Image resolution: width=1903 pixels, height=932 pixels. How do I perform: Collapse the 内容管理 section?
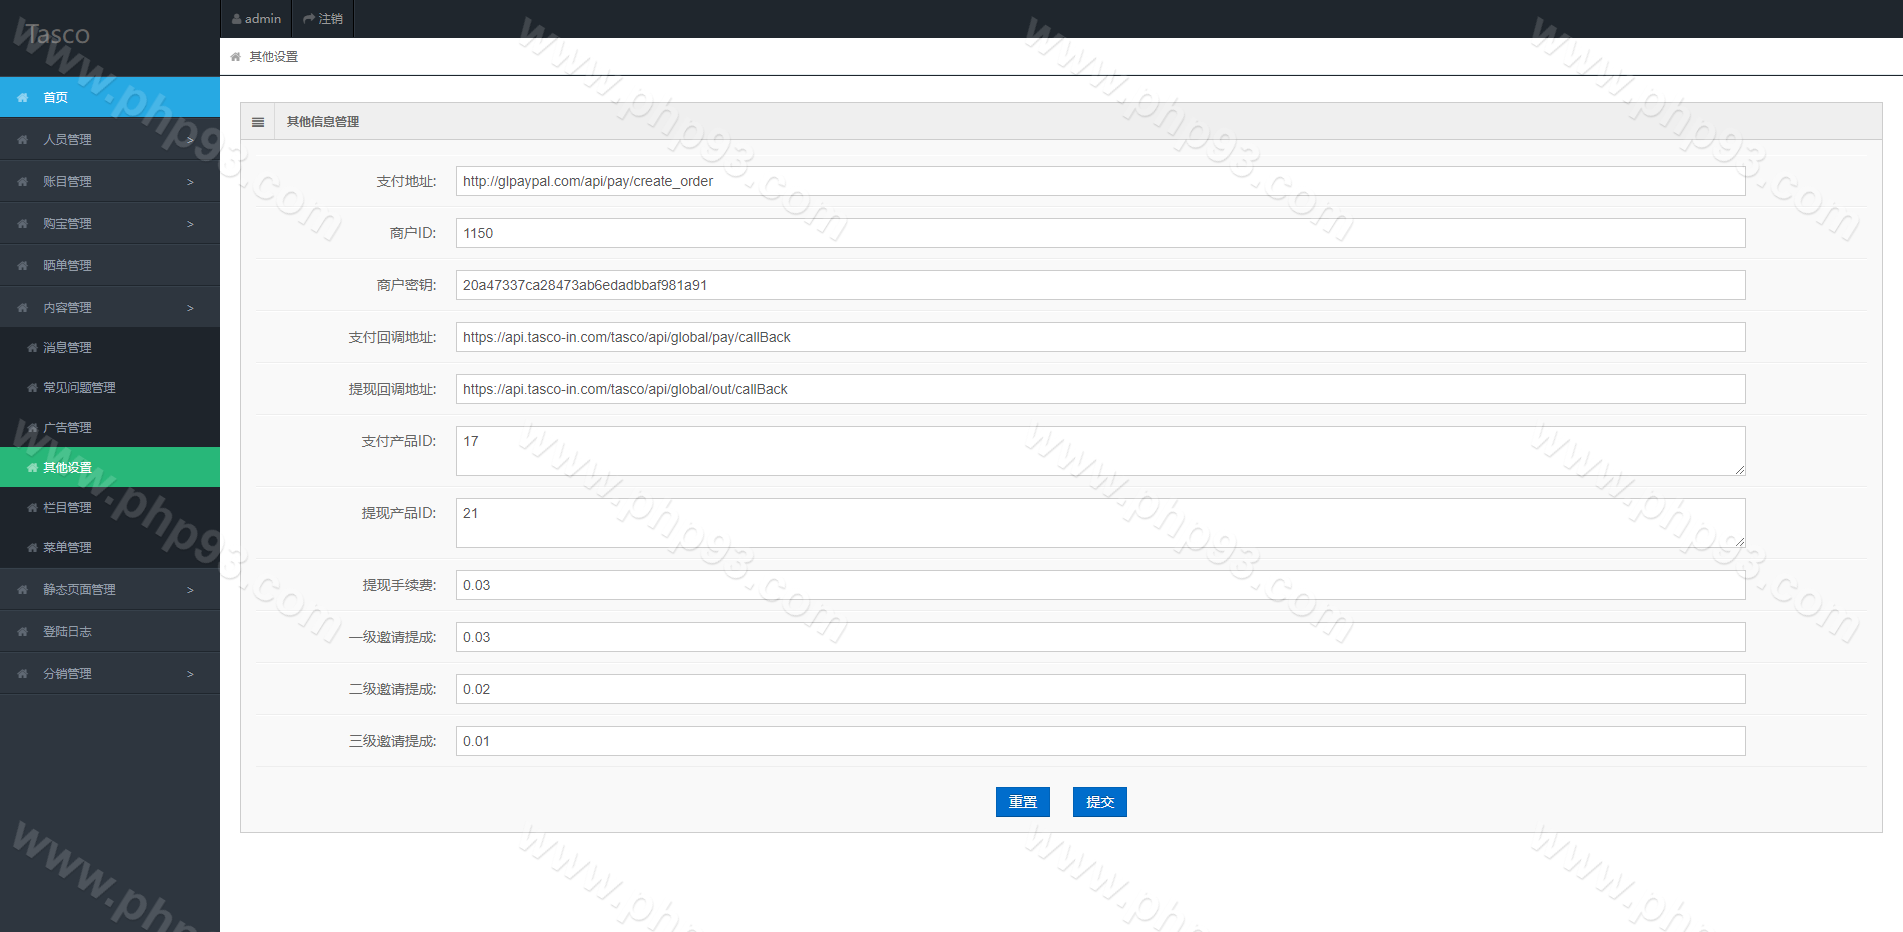(190, 308)
